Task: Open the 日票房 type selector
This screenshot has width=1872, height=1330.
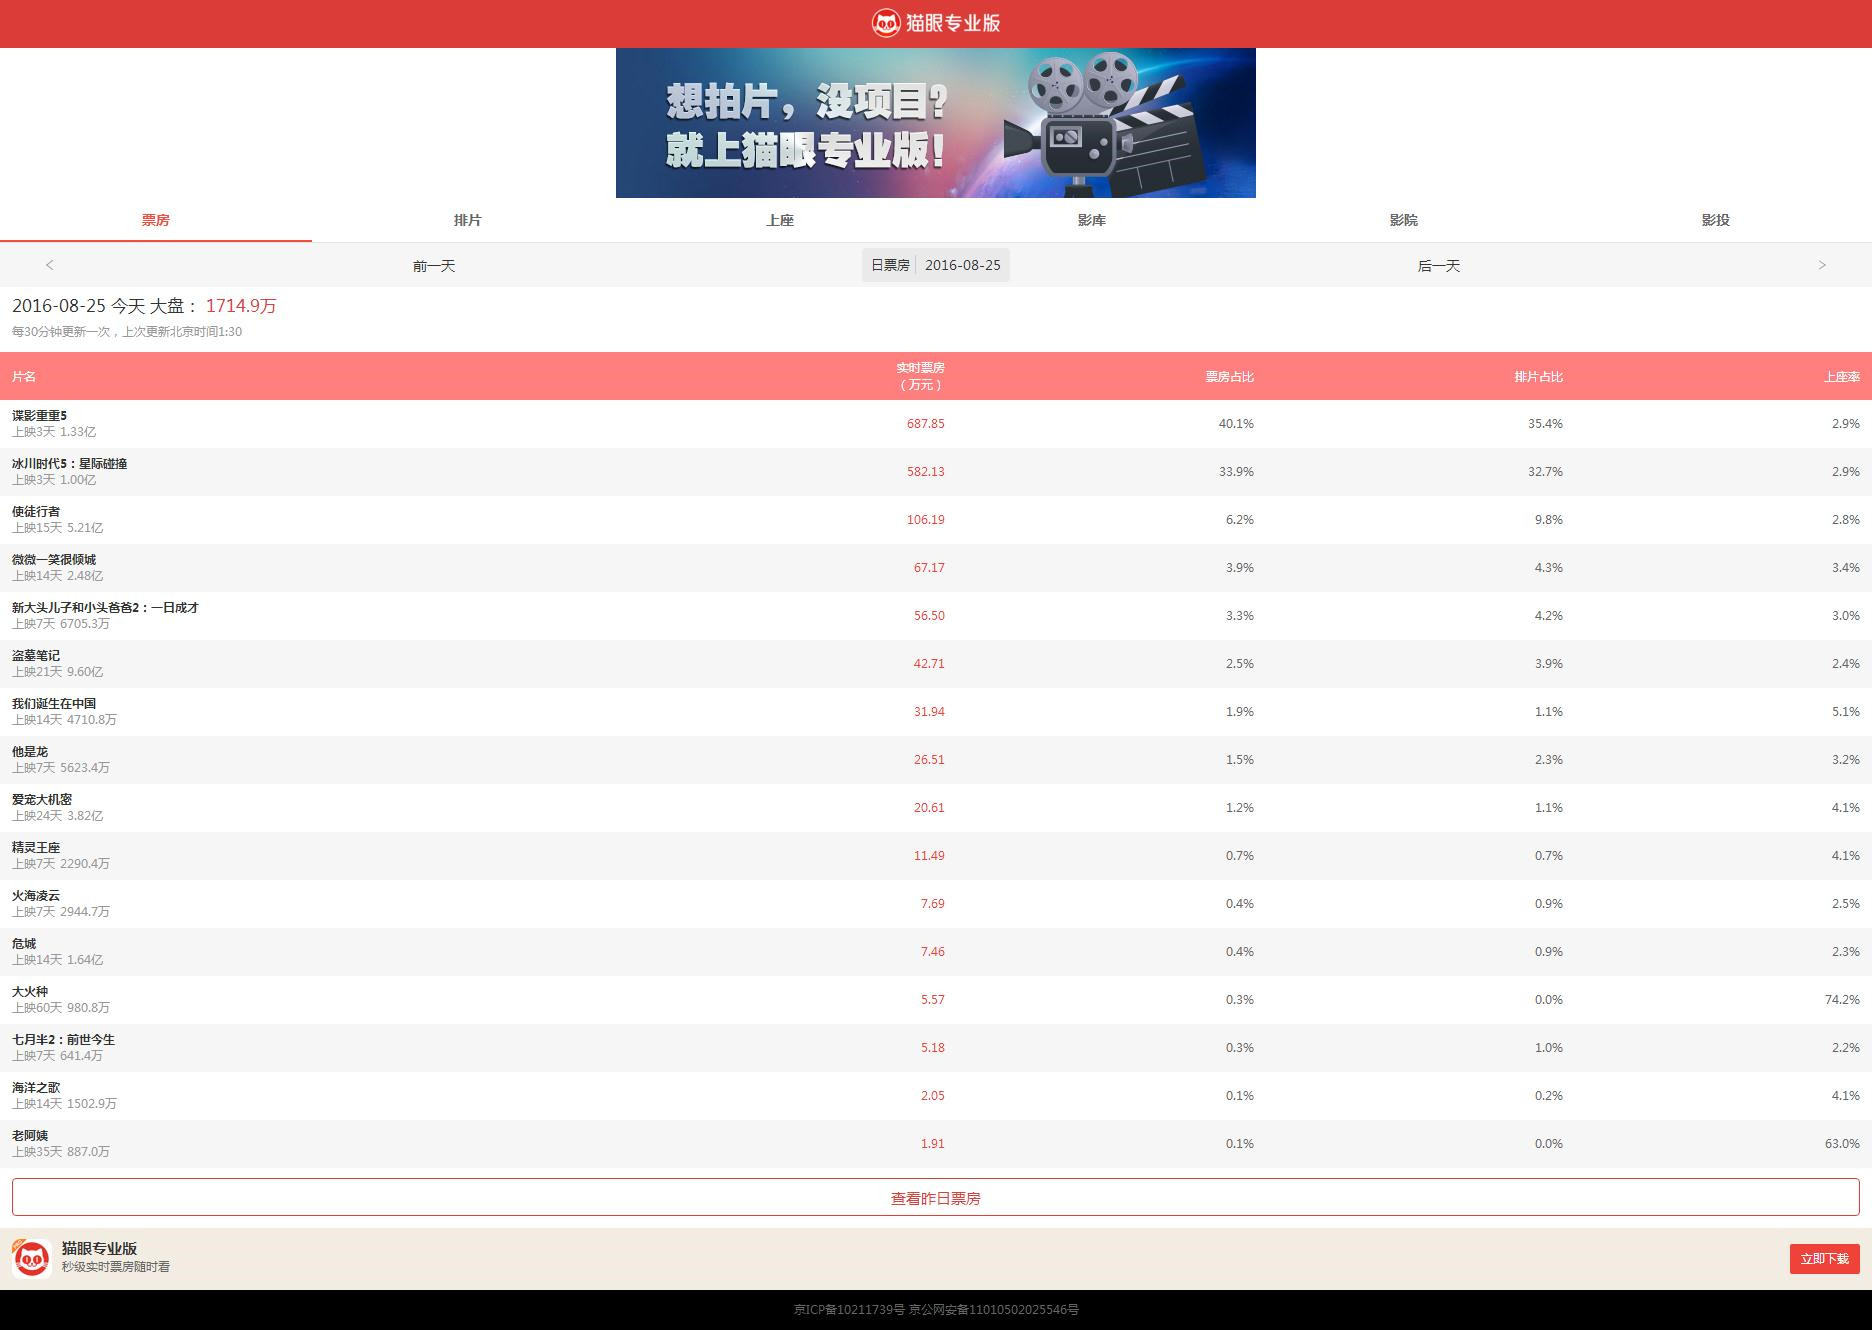Action: [890, 265]
